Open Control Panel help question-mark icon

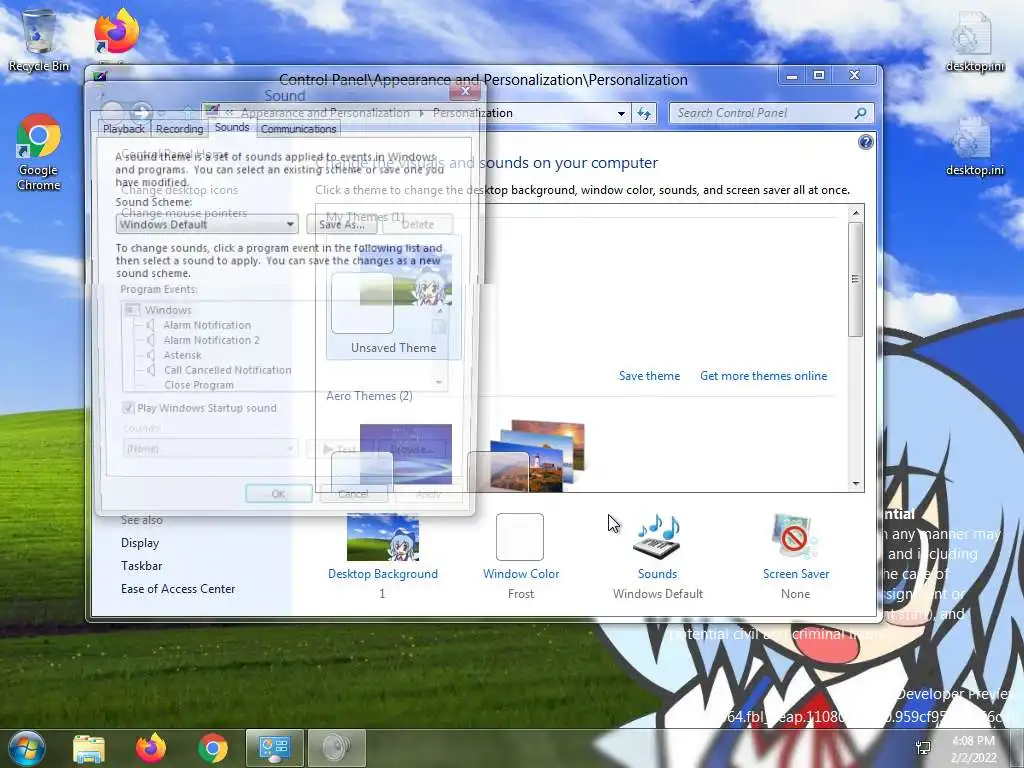(865, 142)
